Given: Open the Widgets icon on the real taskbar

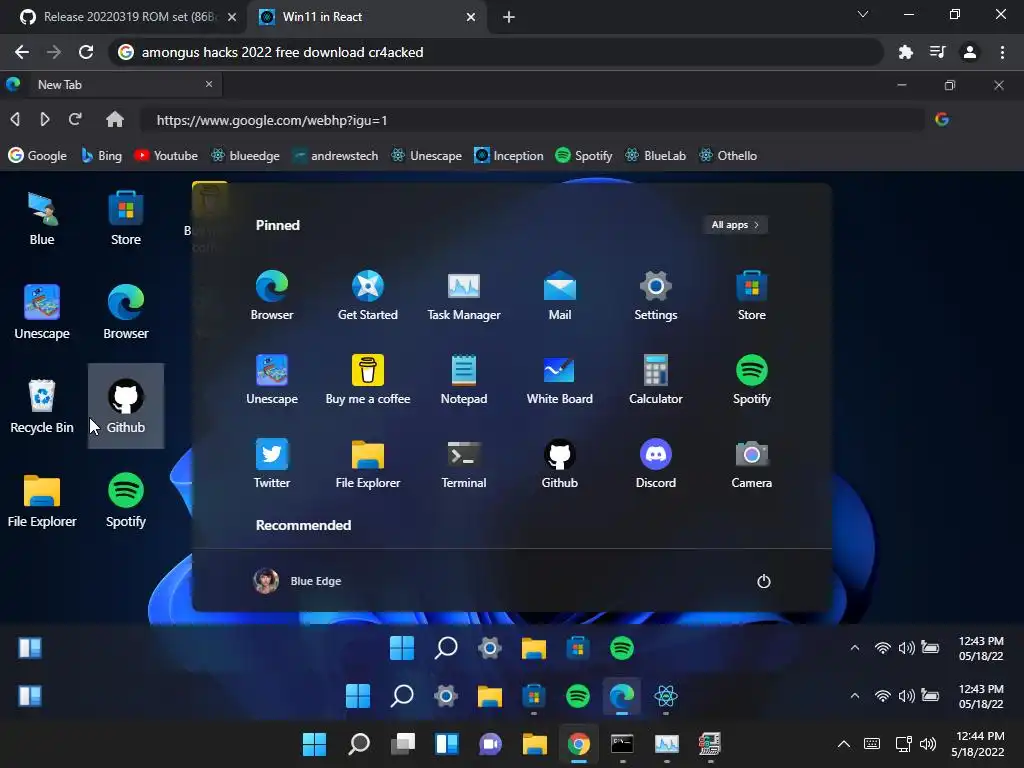Looking at the screenshot, I should [x=447, y=744].
